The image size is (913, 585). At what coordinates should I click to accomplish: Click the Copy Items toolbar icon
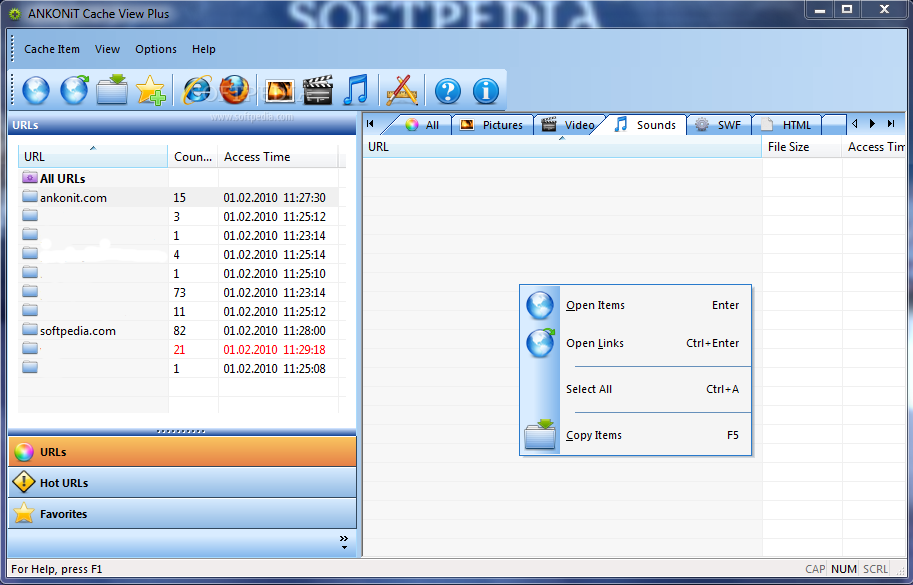click(112, 90)
